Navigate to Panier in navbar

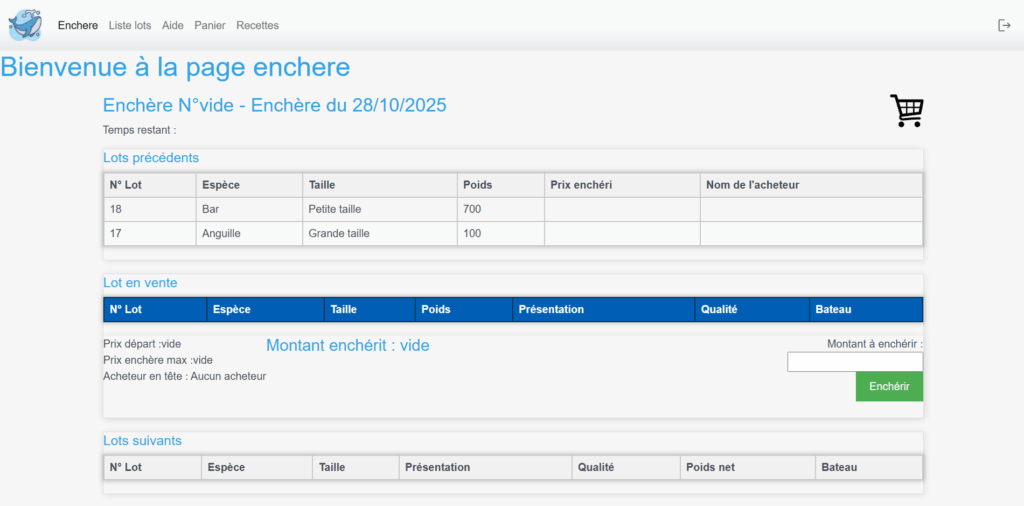210,25
